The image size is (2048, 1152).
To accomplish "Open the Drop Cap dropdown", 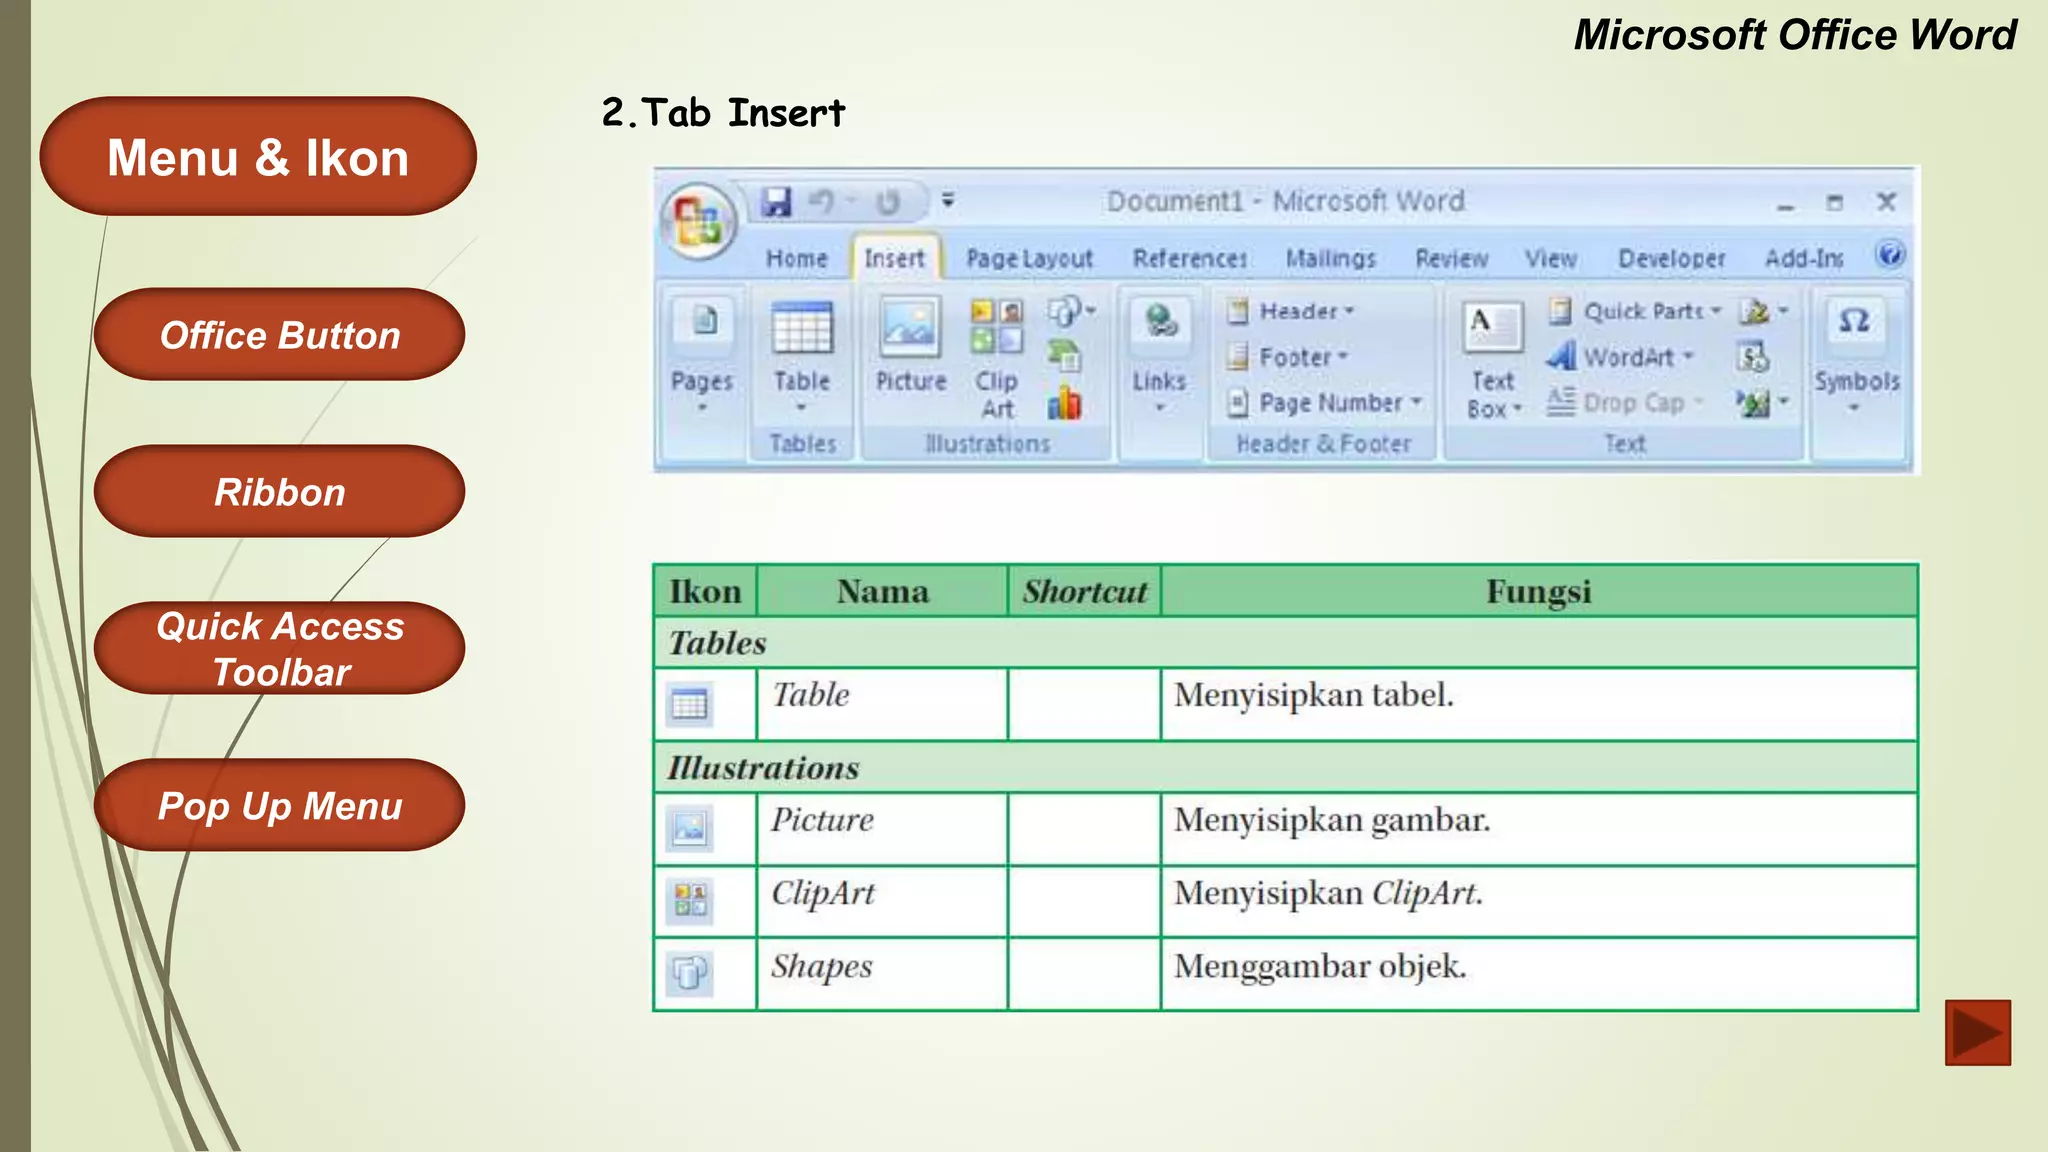I will (x=1625, y=403).
